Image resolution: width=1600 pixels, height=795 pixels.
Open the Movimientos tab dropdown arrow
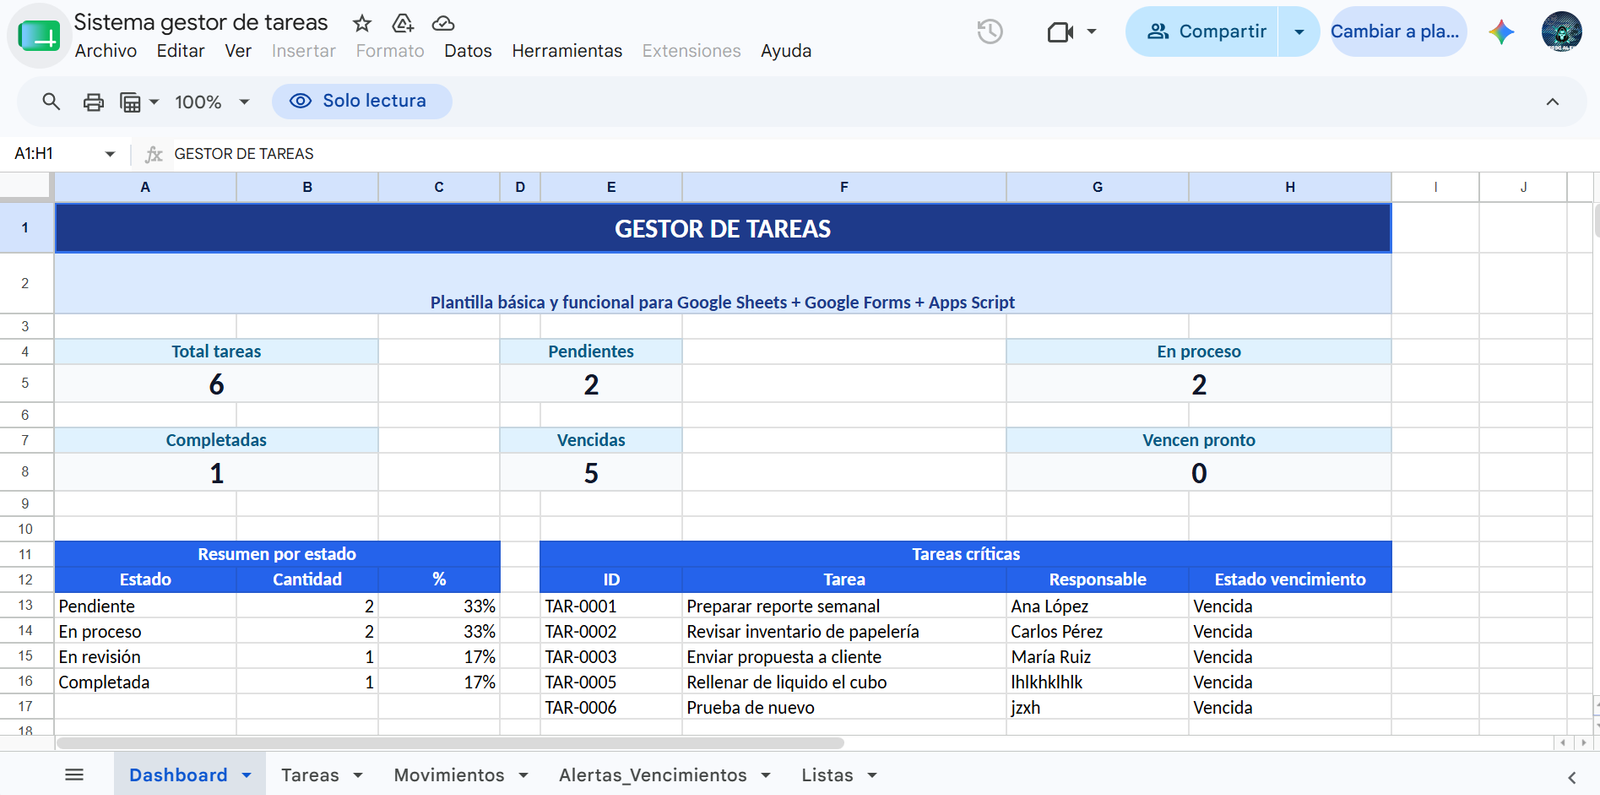523,775
